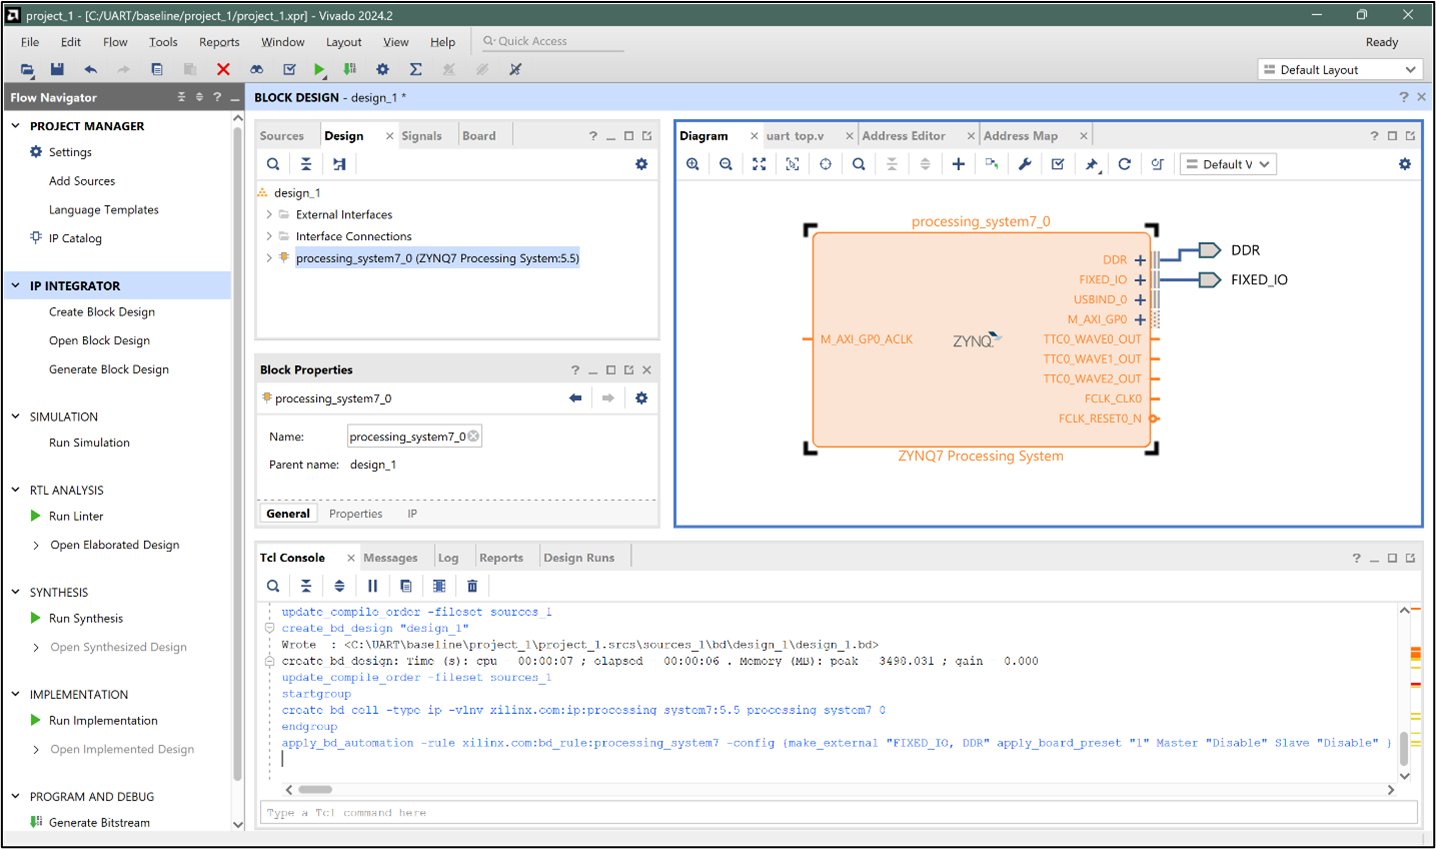Collapse the PROJECT MANAGER section
This screenshot has width=1436, height=849.
[x=16, y=126]
